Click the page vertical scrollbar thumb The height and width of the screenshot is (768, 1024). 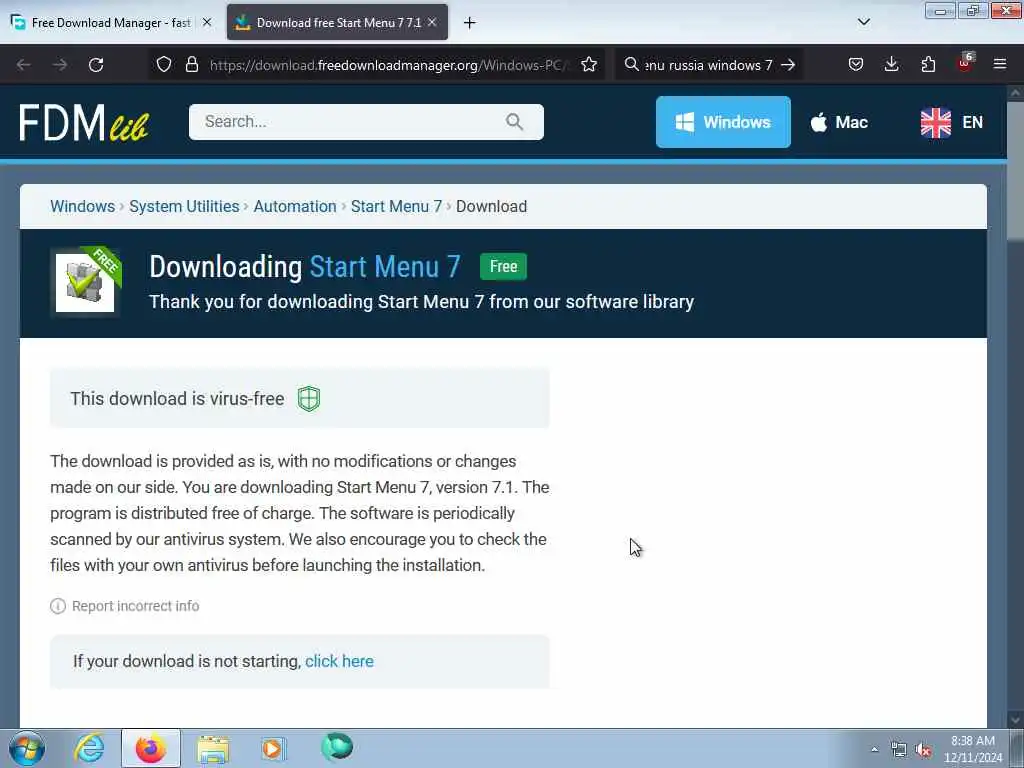[x=1015, y=170]
